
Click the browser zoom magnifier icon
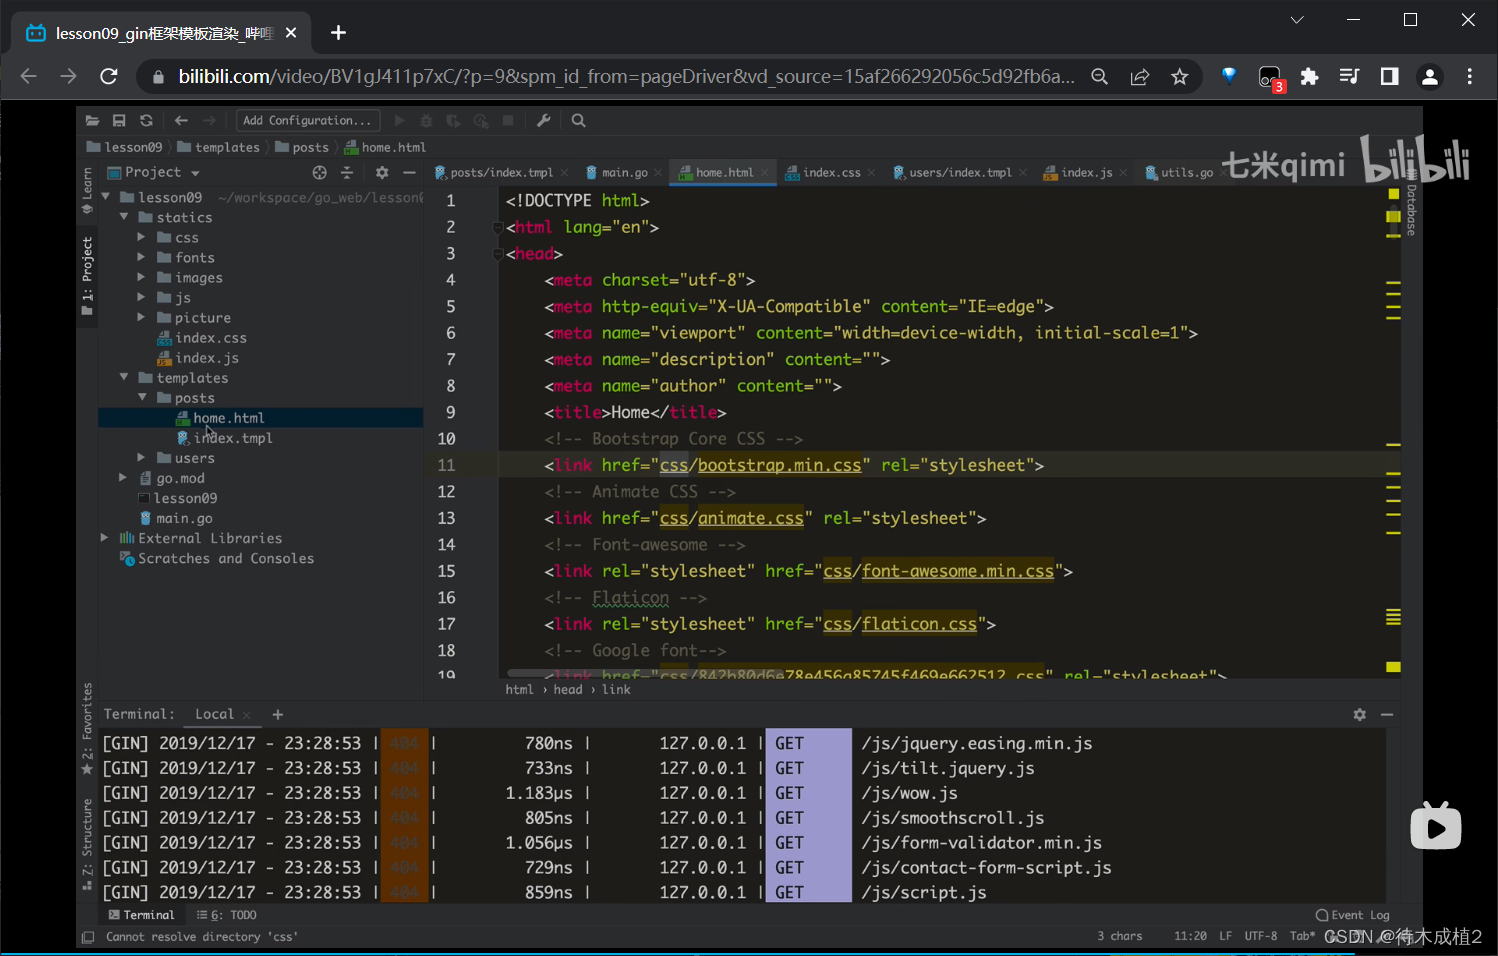(1099, 77)
